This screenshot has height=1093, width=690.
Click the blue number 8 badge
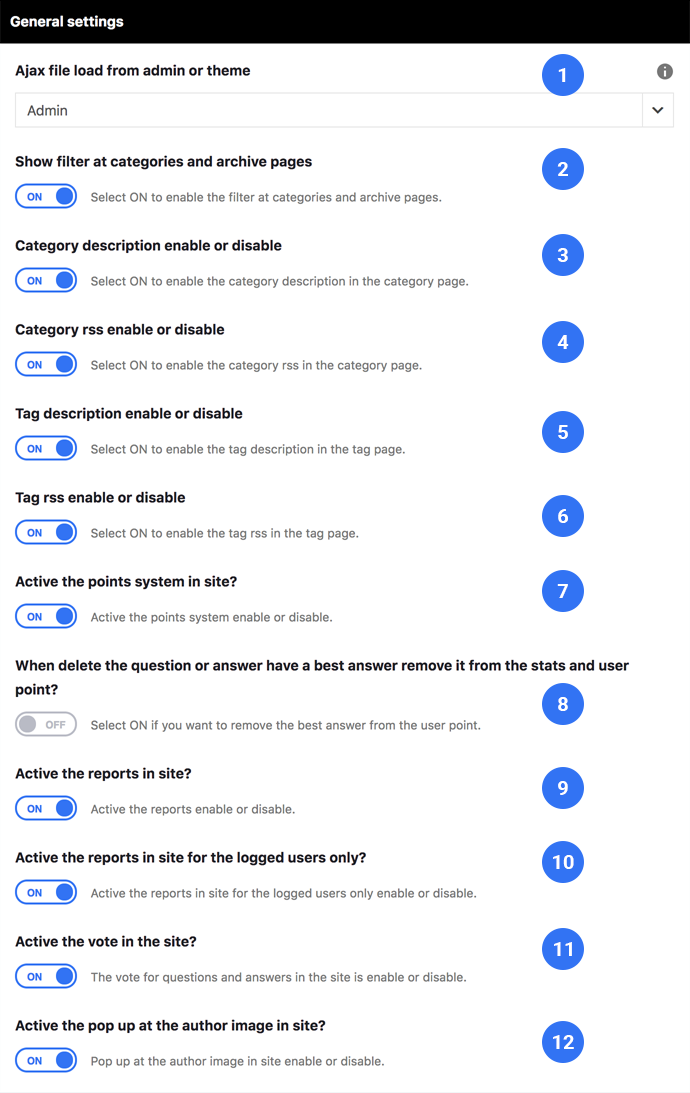tap(562, 704)
